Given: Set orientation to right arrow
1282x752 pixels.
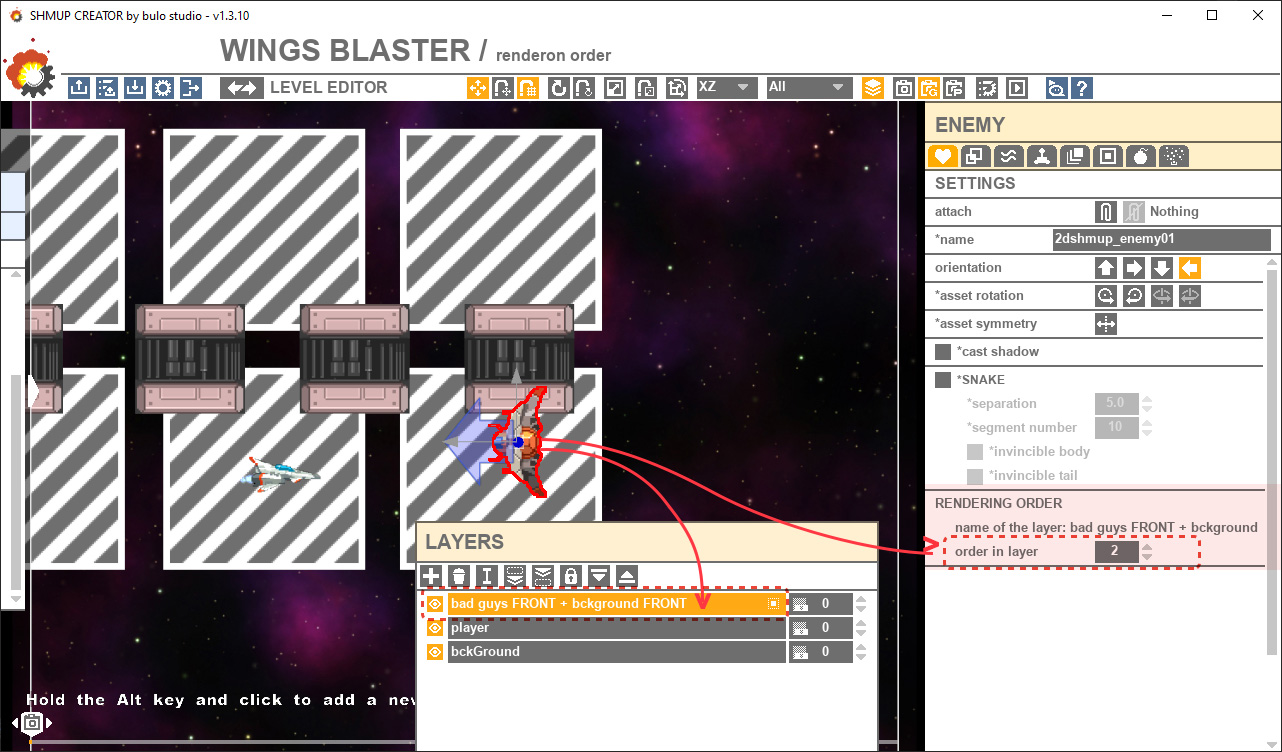Looking at the screenshot, I should (x=1133, y=268).
